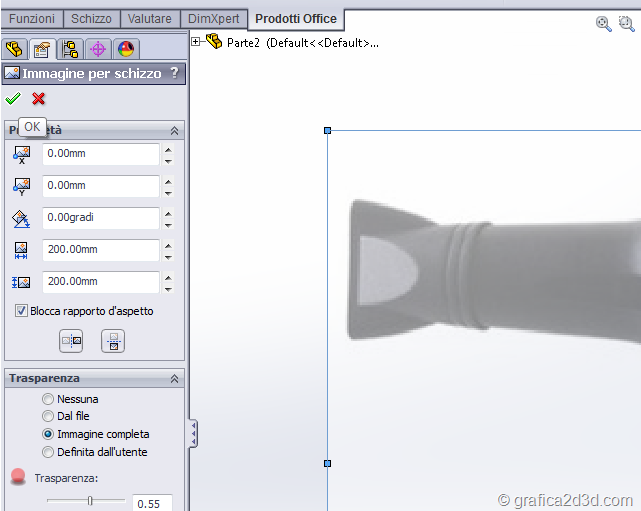Select the Definita dall'utente radio button
This screenshot has width=641, height=511.
click(48, 452)
